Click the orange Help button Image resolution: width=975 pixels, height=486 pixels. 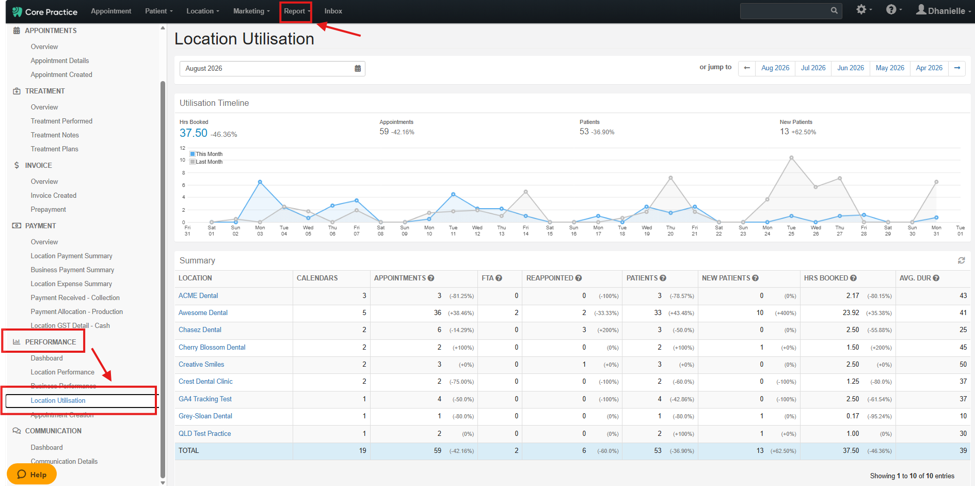pos(32,474)
